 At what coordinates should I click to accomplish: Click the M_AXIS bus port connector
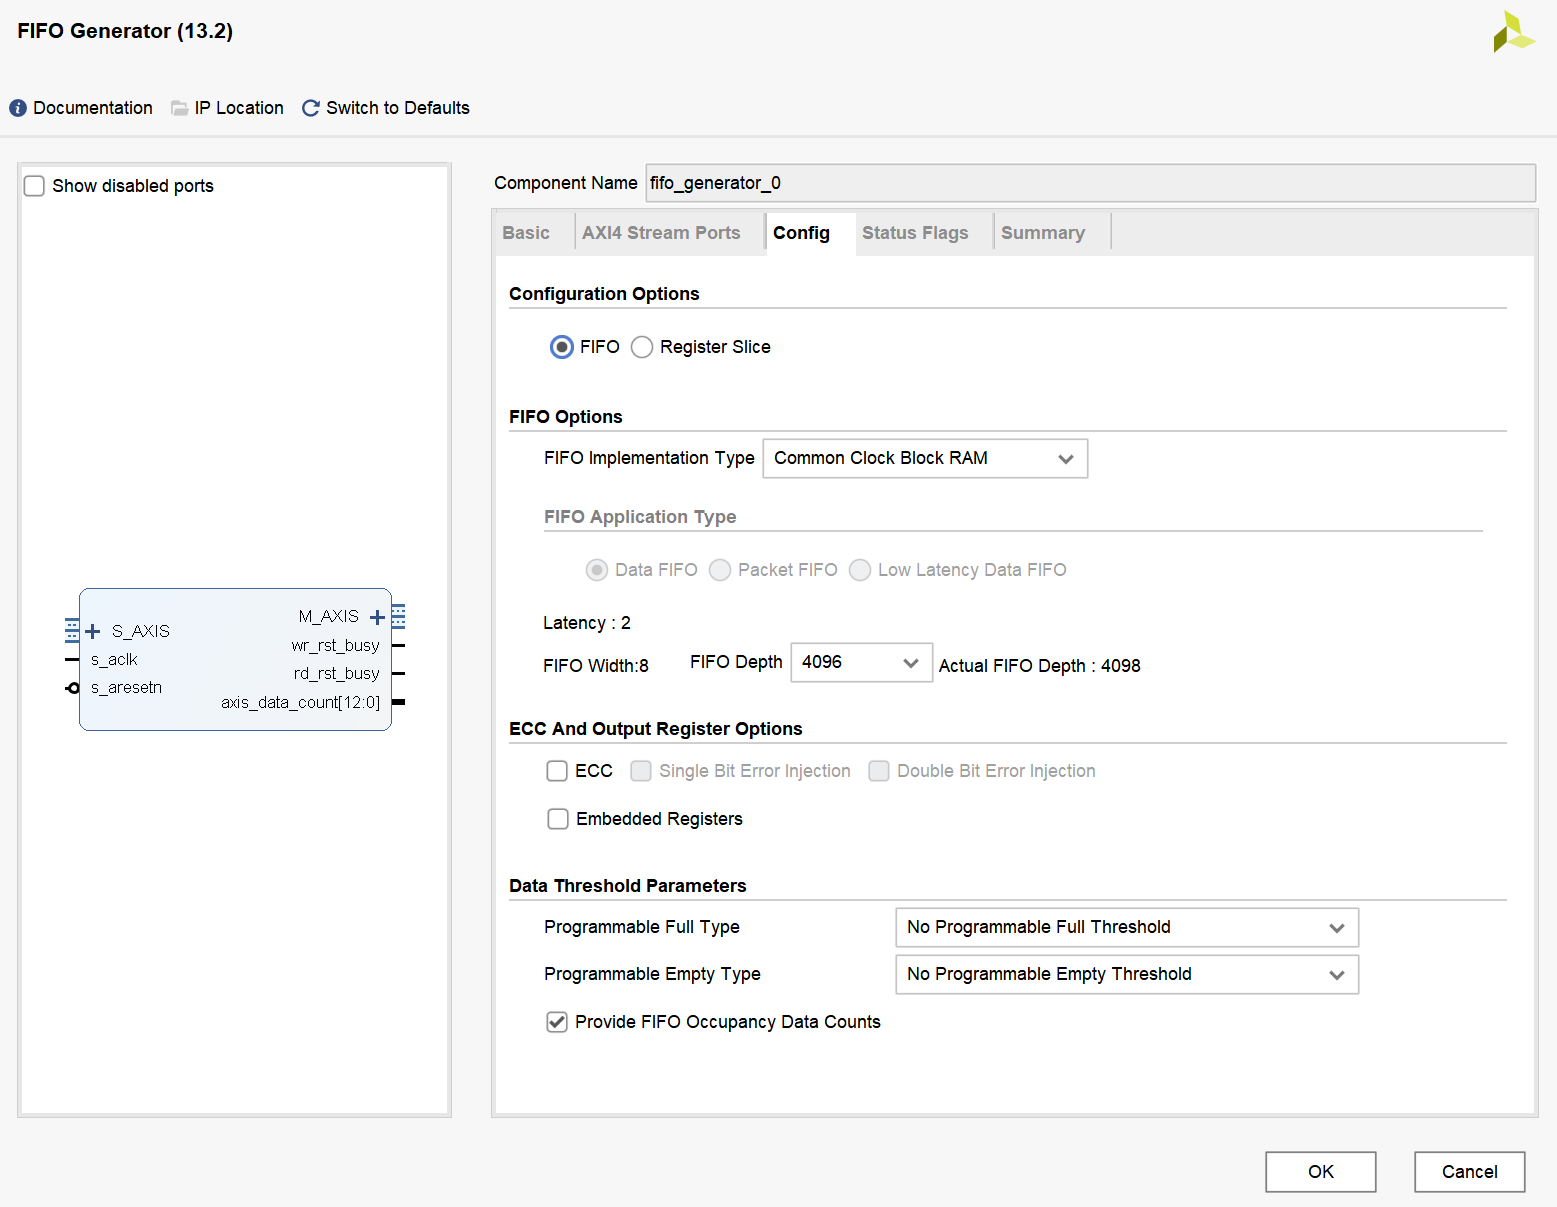pyautogui.click(x=398, y=616)
